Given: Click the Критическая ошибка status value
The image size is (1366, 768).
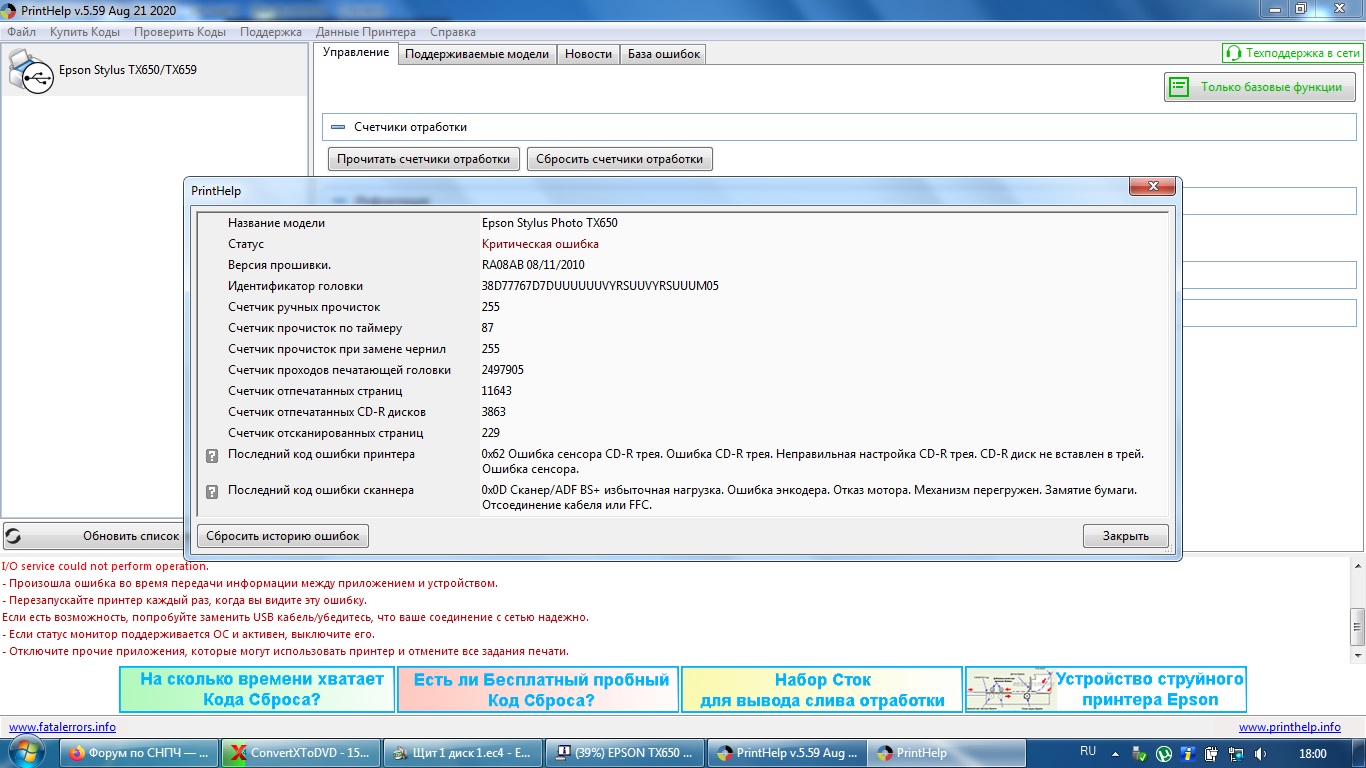Looking at the screenshot, I should click(x=540, y=244).
